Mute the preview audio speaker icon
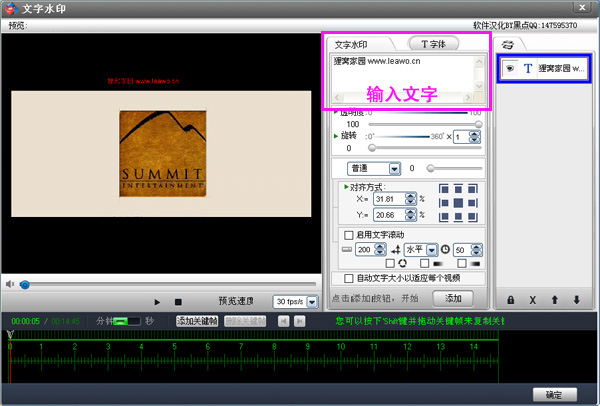 point(10,284)
